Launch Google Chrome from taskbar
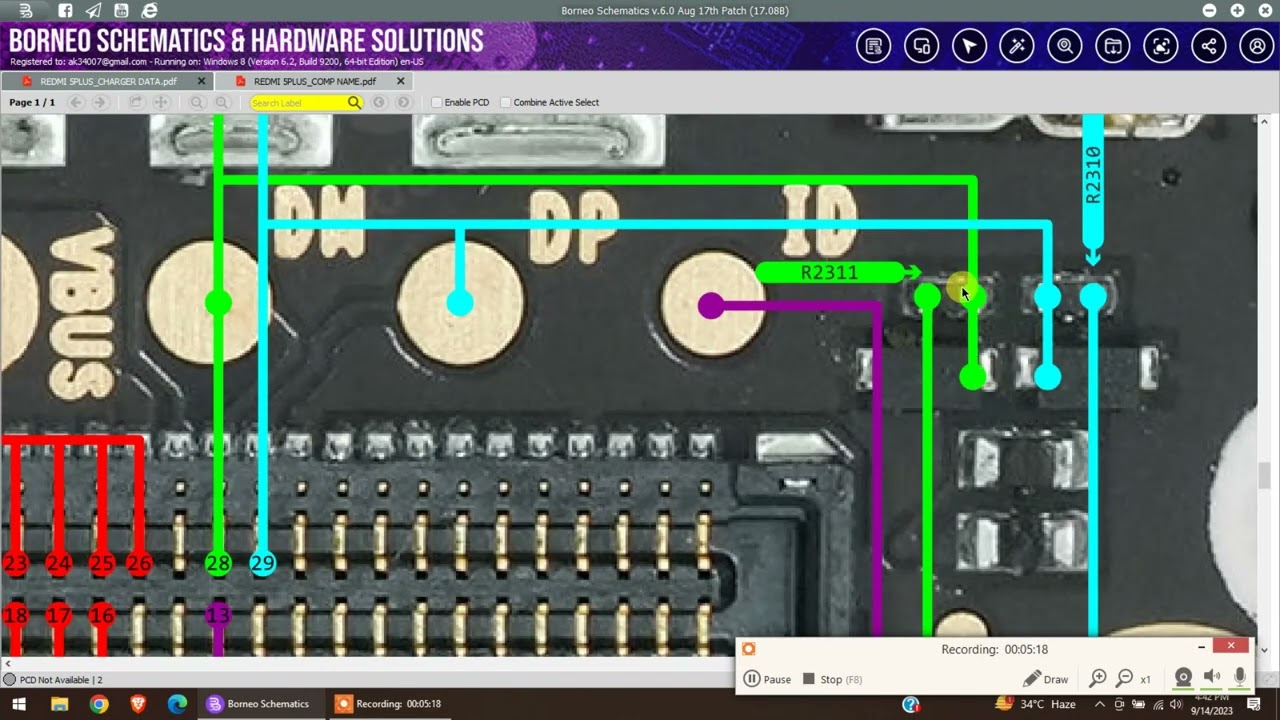The width and height of the screenshot is (1280, 720). pyautogui.click(x=98, y=704)
